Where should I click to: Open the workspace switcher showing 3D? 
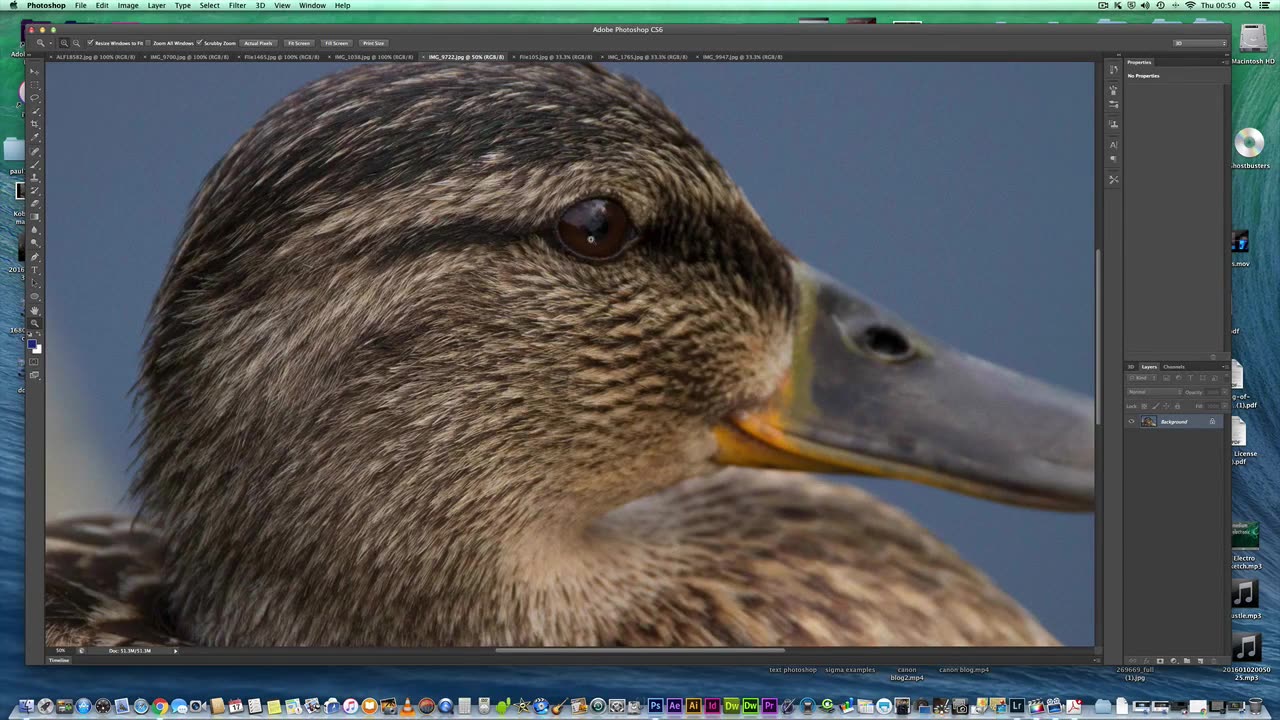coord(1198,43)
